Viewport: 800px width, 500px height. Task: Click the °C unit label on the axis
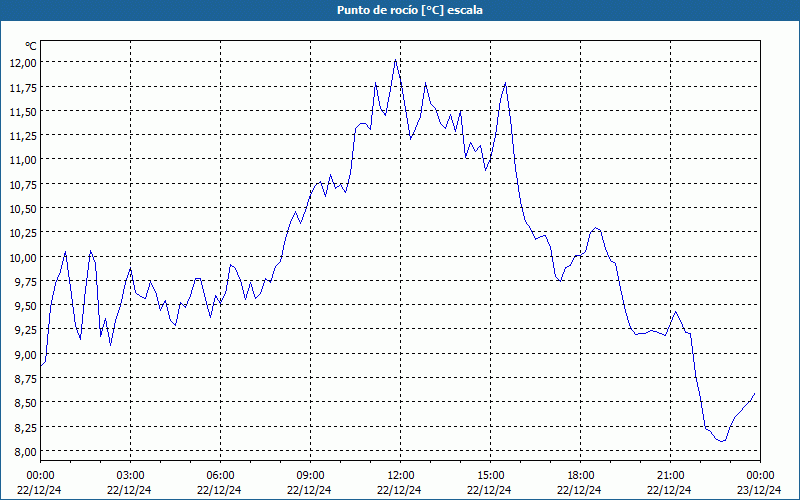(31, 46)
